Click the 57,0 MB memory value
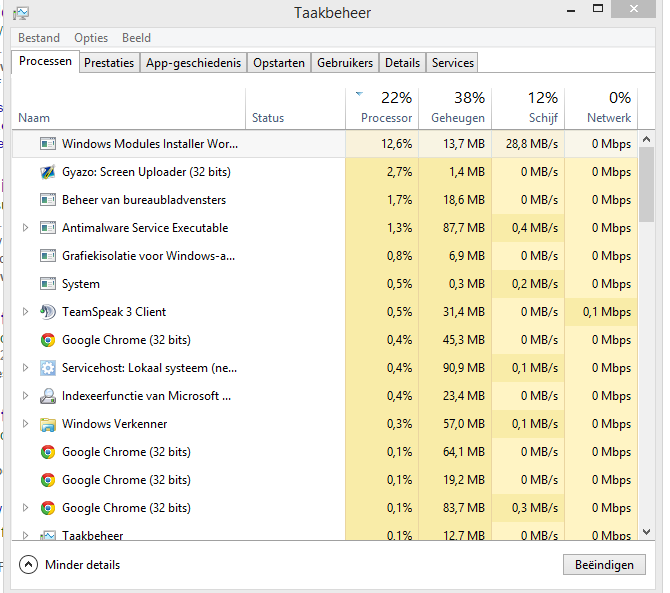Screen dimensions: 670x593 point(464,424)
